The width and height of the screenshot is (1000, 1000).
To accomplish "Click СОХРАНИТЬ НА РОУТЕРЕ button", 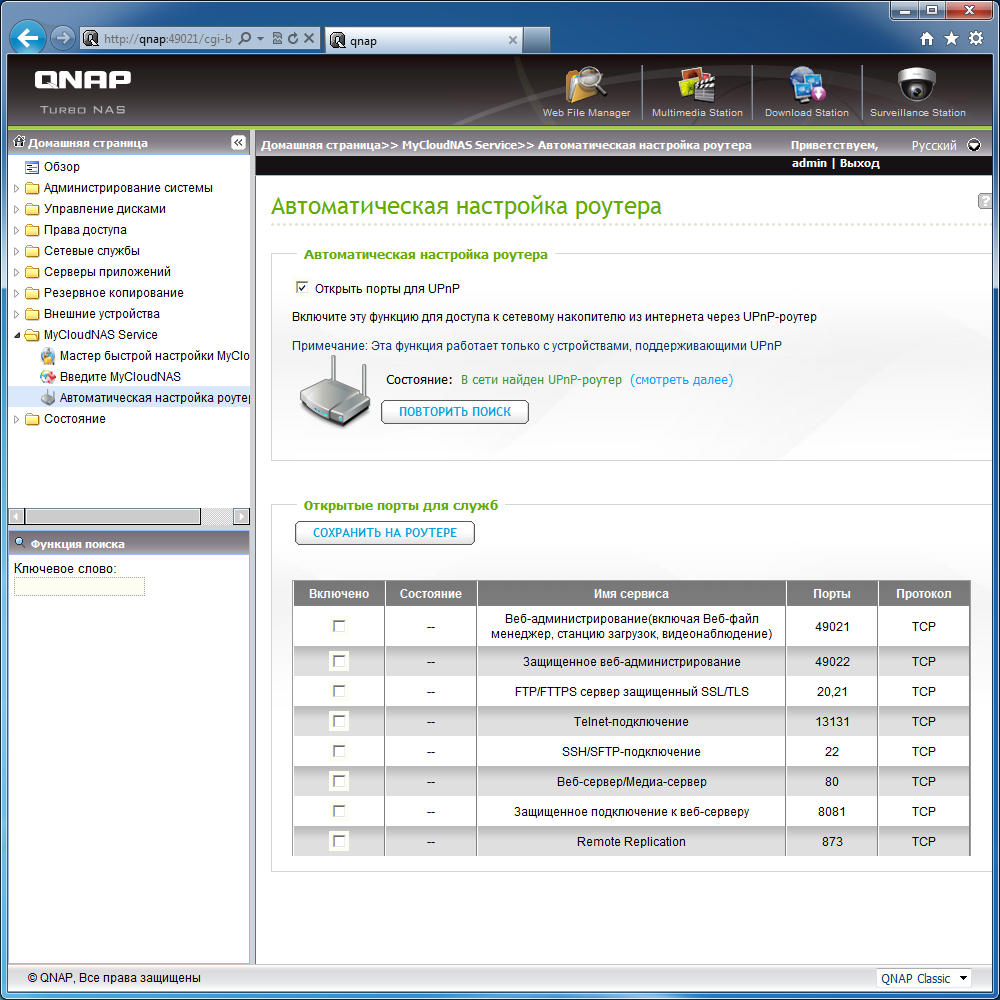I will (x=385, y=533).
